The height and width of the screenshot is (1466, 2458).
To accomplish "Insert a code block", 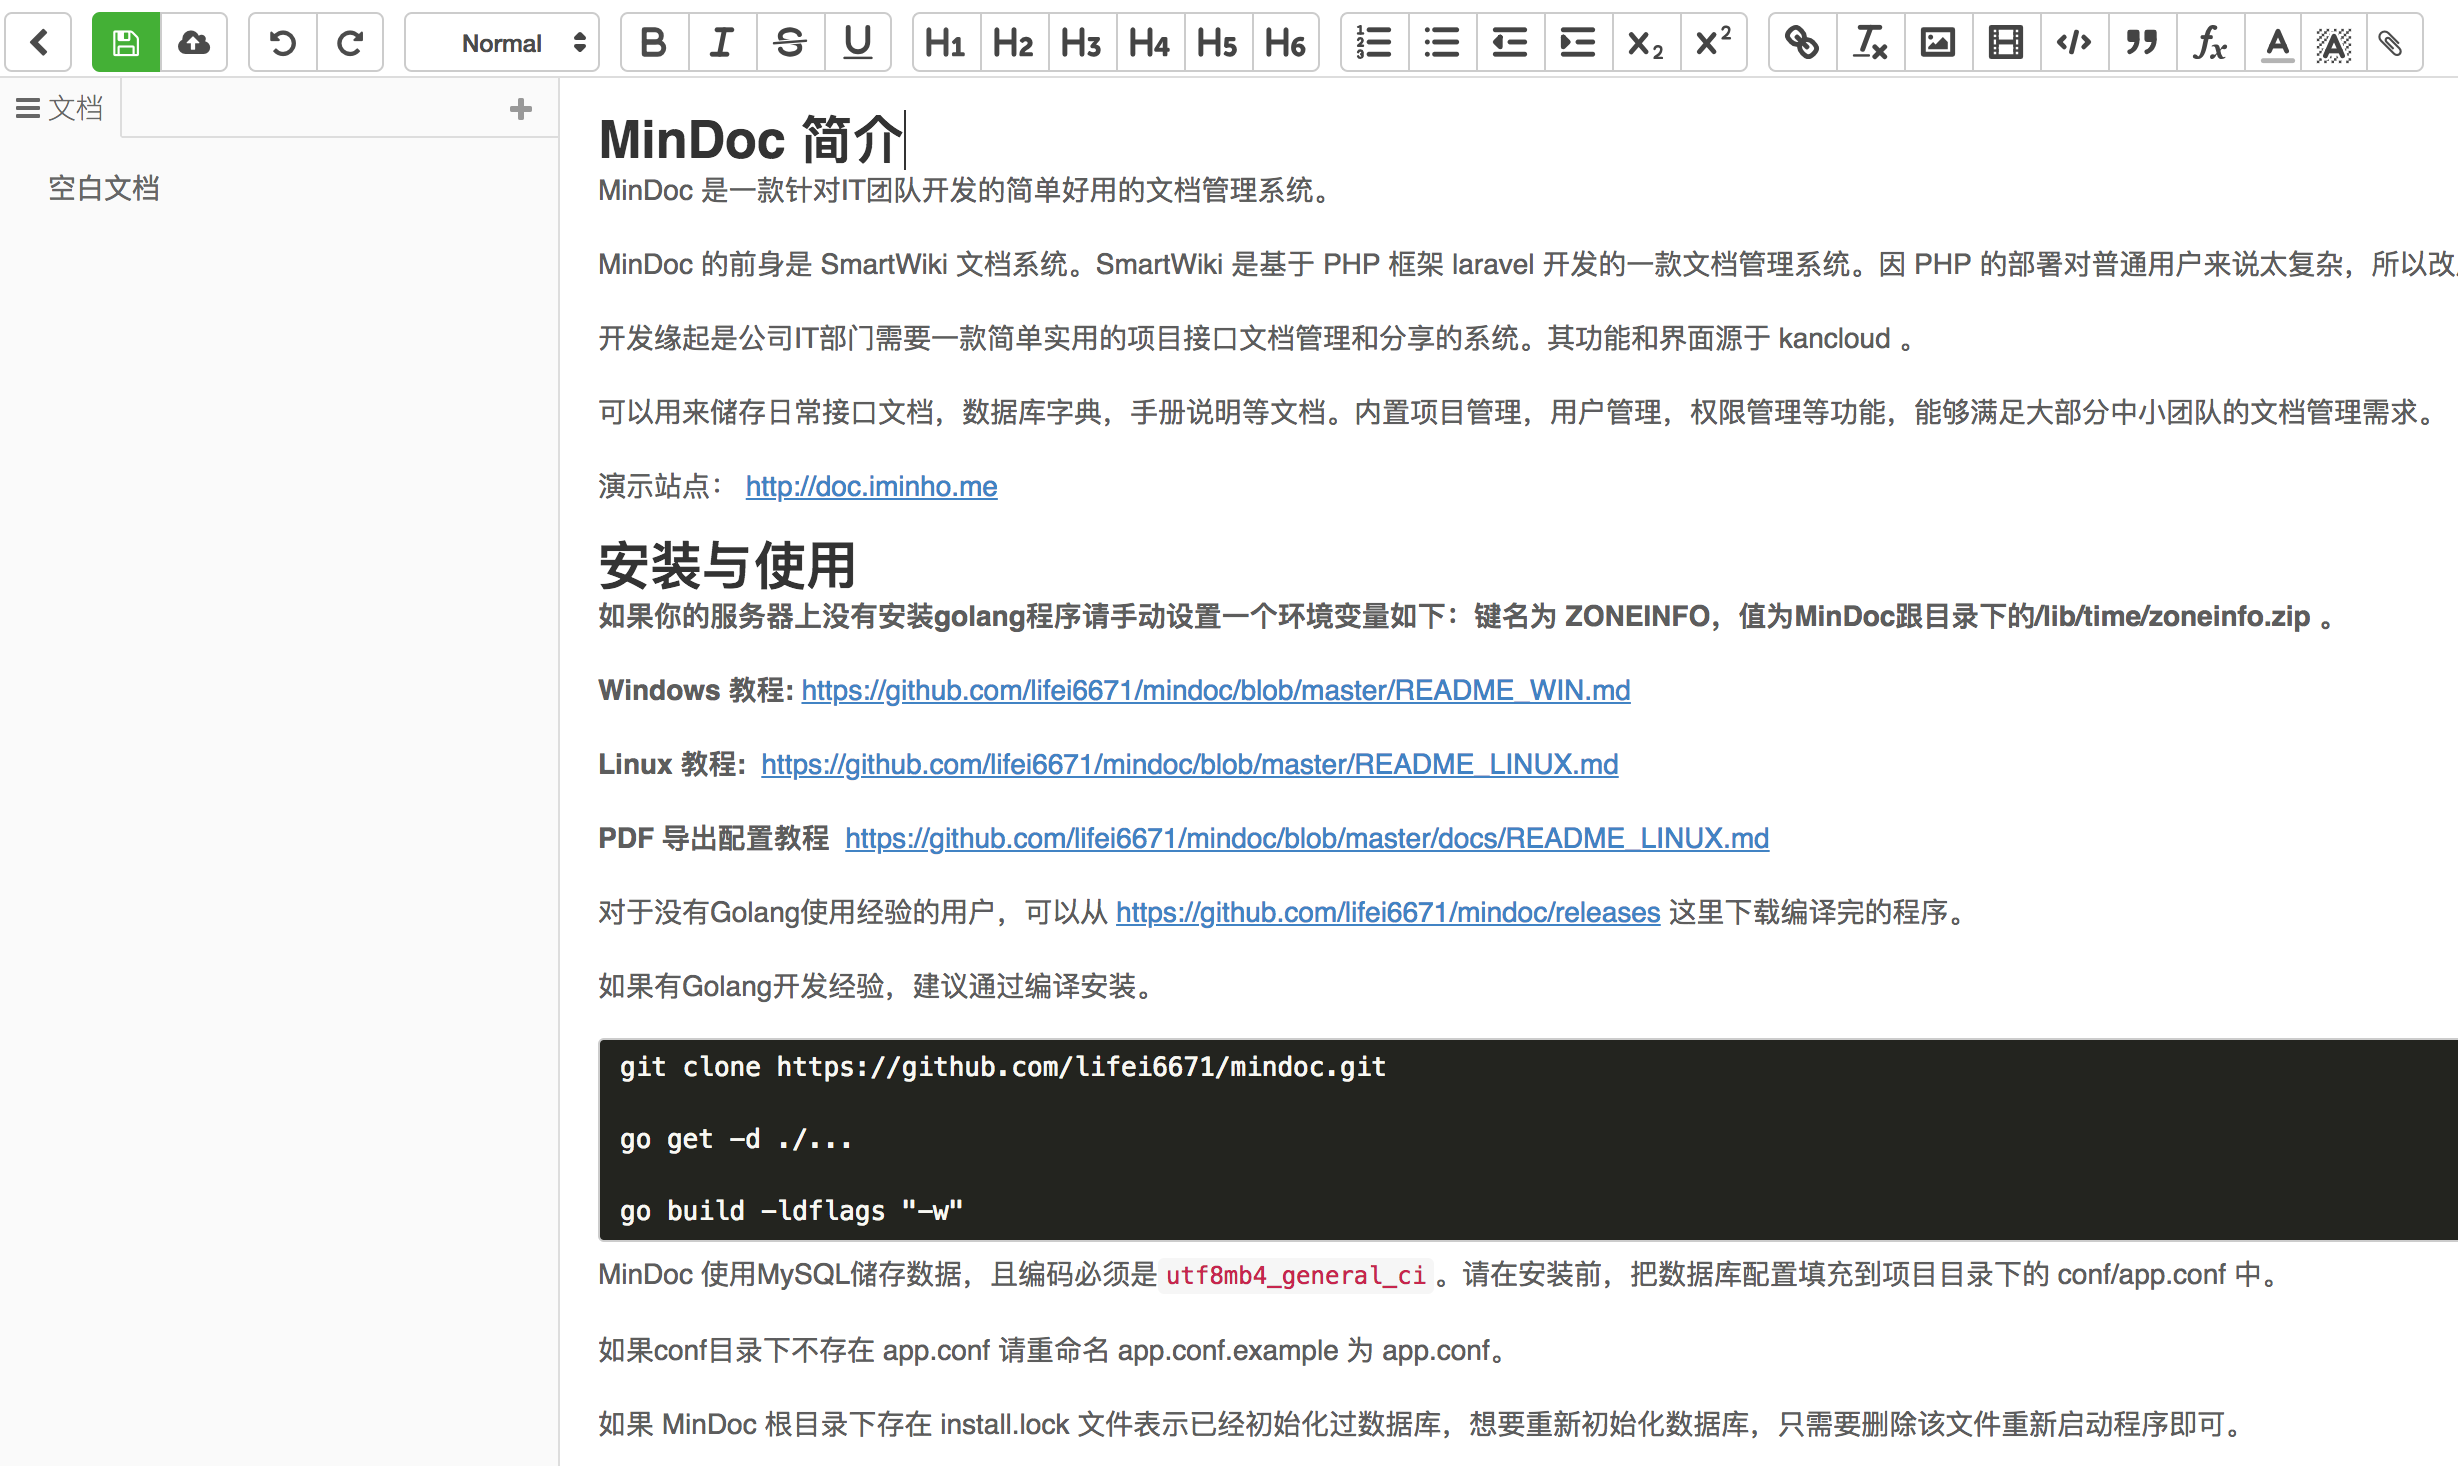I will (2073, 42).
